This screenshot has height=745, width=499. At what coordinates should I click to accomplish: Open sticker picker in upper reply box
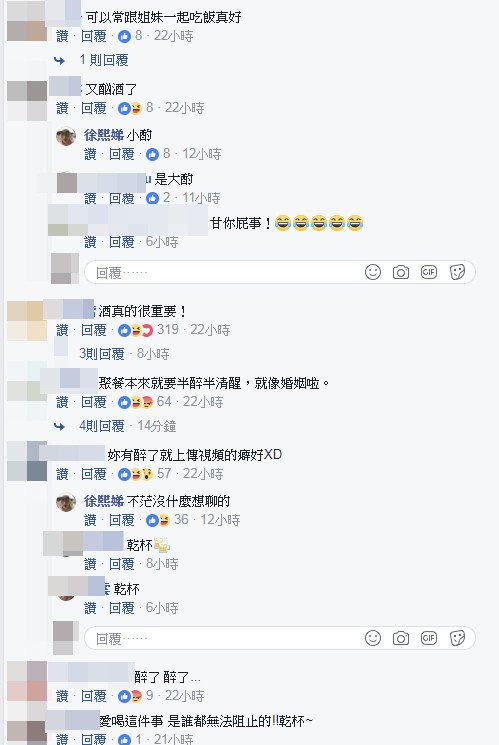(x=457, y=272)
